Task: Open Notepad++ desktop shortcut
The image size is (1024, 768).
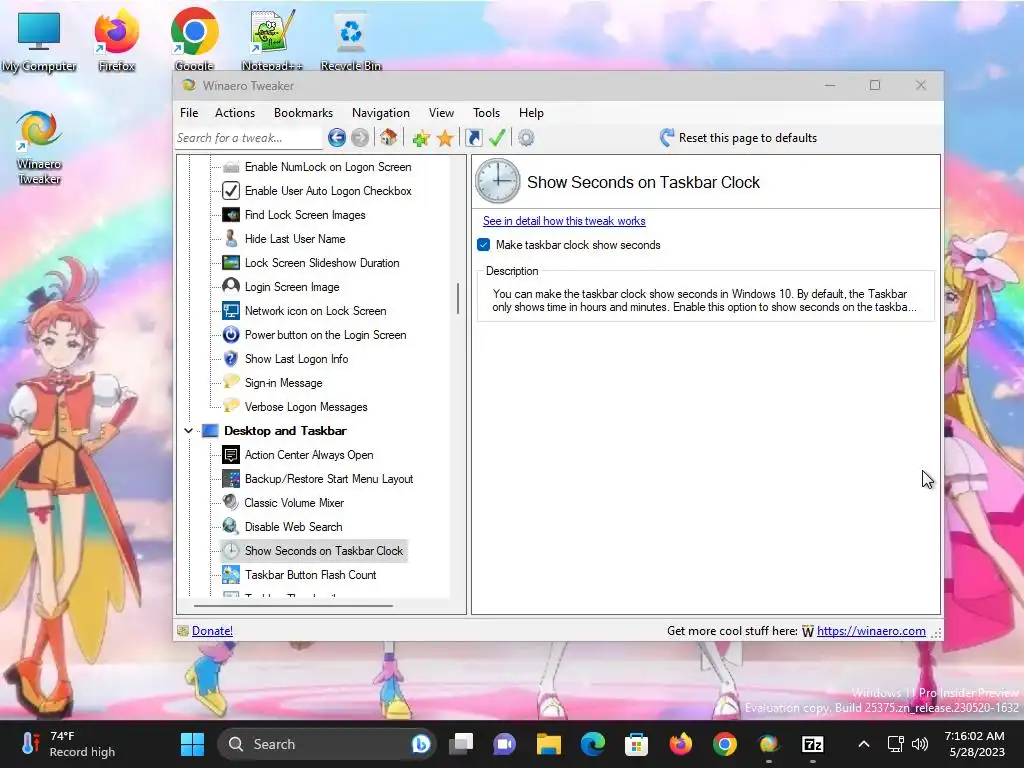Action: coord(272,39)
